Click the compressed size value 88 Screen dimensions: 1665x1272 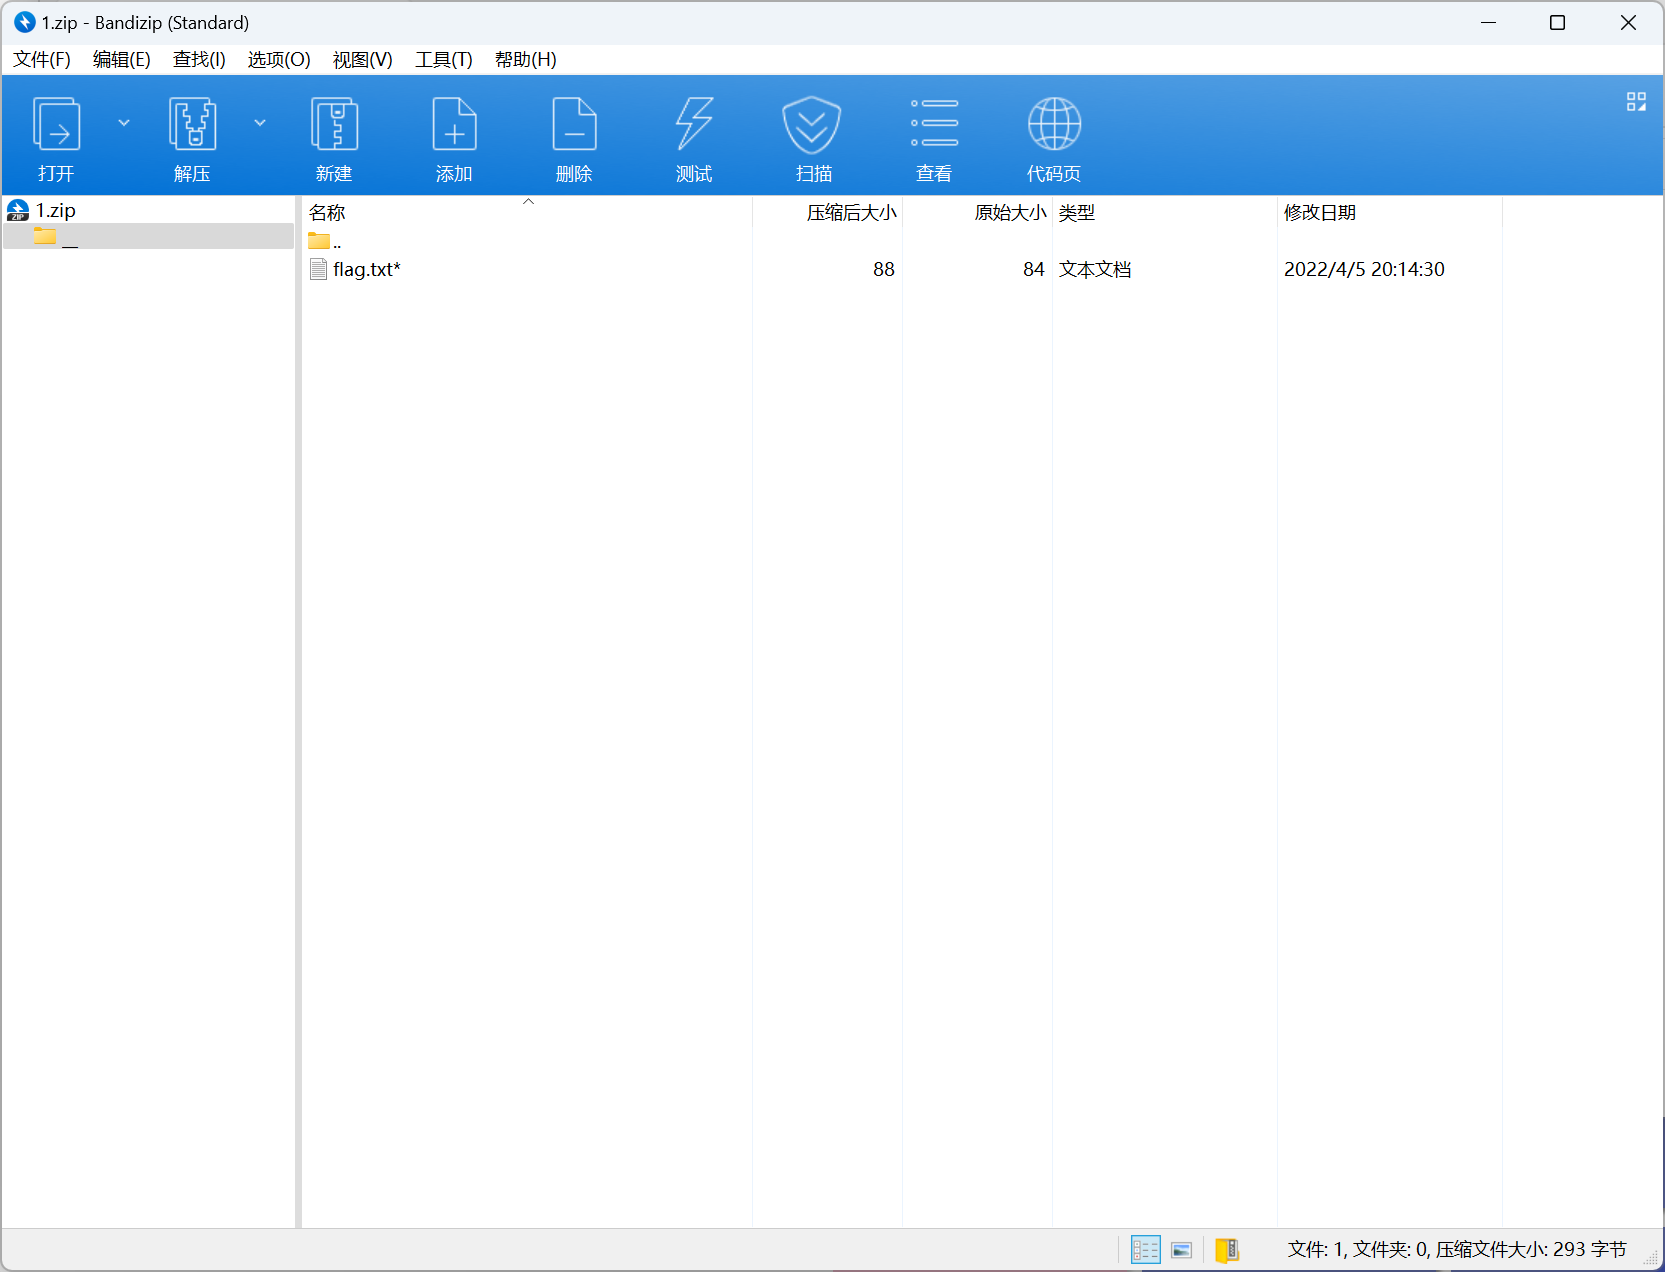click(x=884, y=270)
